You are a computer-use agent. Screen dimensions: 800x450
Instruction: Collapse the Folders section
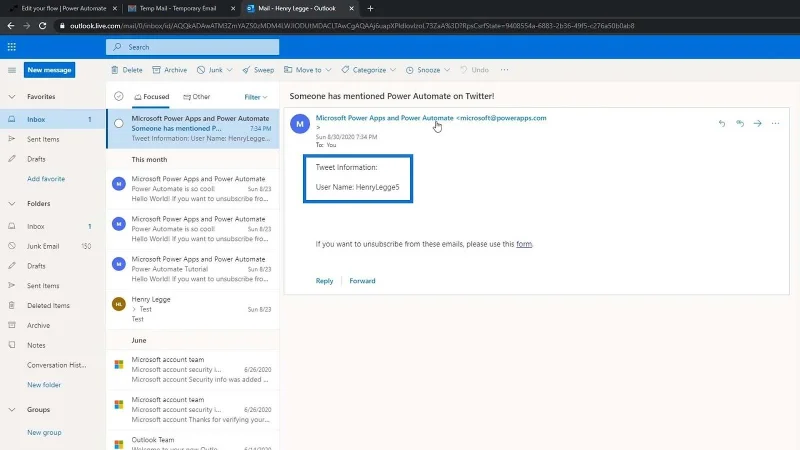pyautogui.click(x=12, y=204)
